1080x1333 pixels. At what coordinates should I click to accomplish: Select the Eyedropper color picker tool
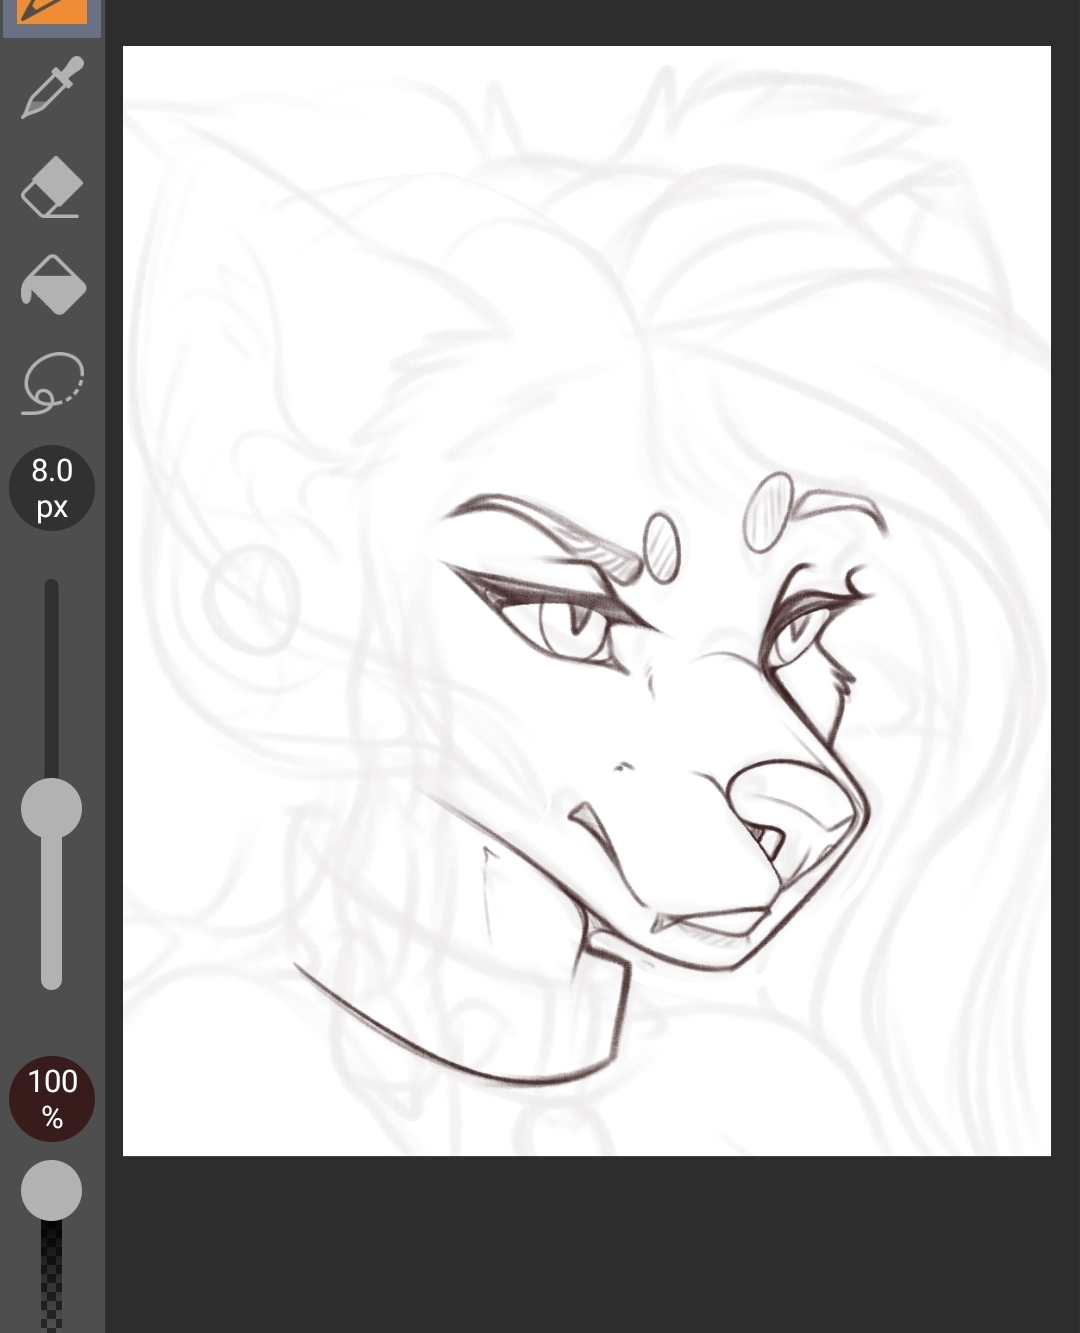(x=52, y=89)
